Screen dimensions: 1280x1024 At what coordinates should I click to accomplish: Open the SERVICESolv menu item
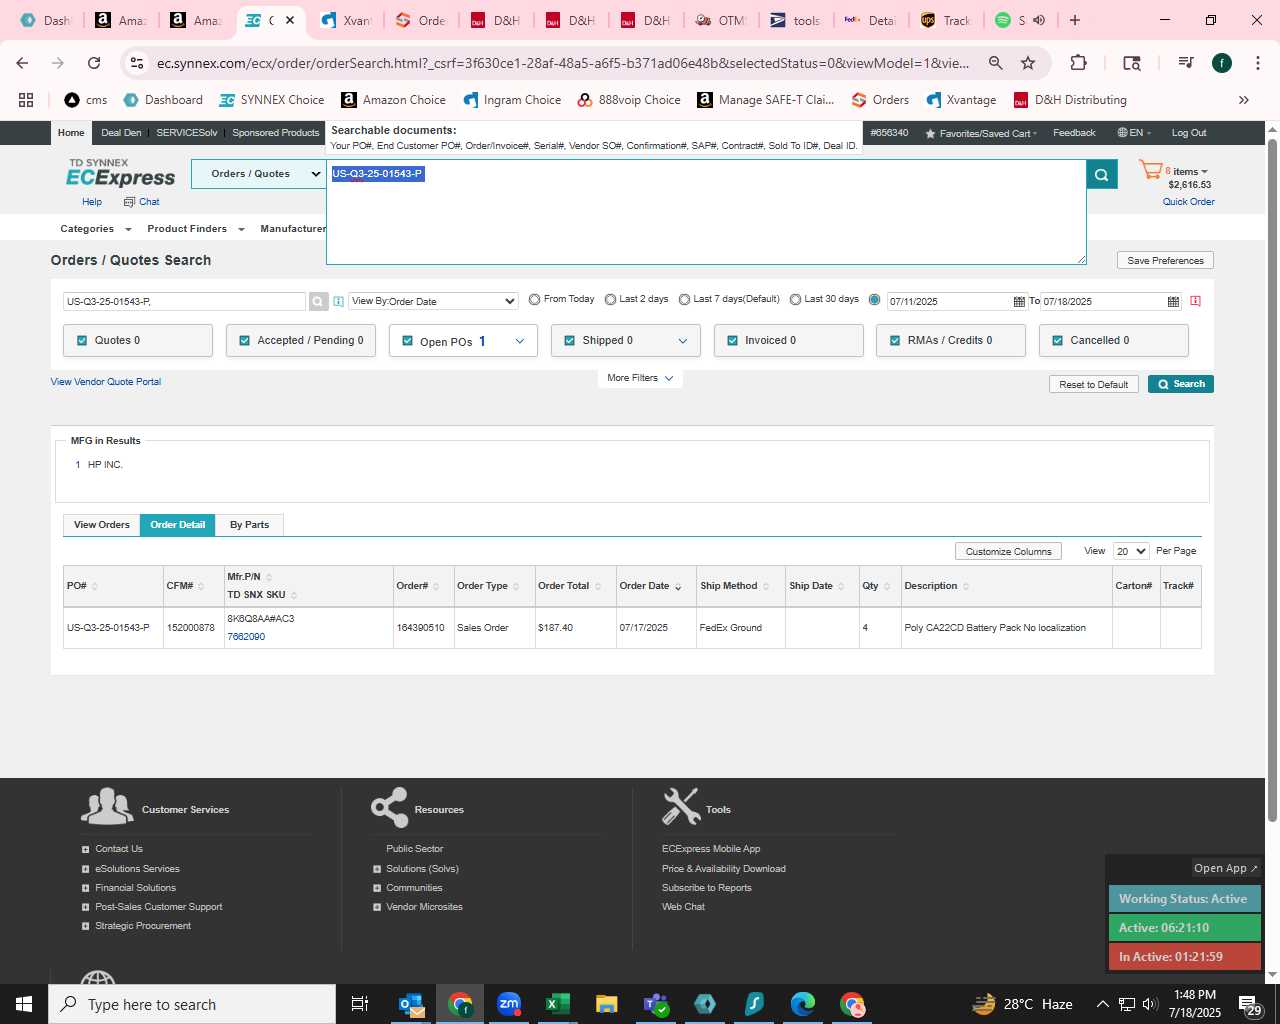coord(187,133)
